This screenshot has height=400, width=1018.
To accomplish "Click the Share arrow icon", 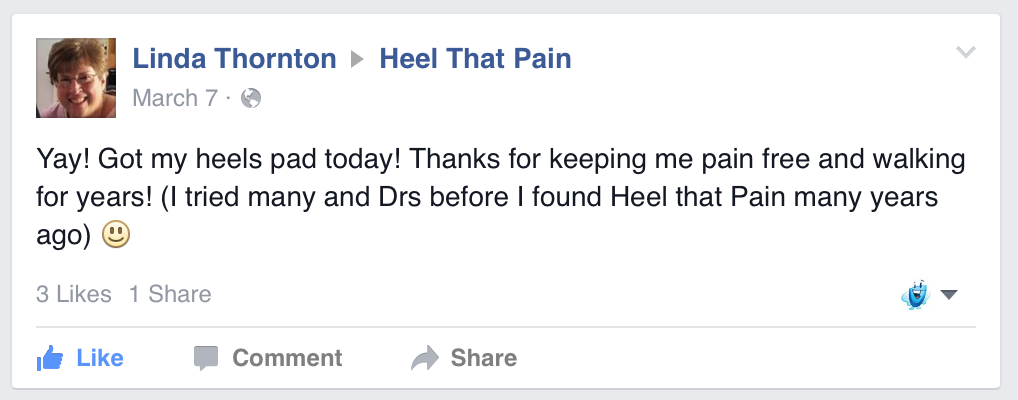I will coord(426,358).
